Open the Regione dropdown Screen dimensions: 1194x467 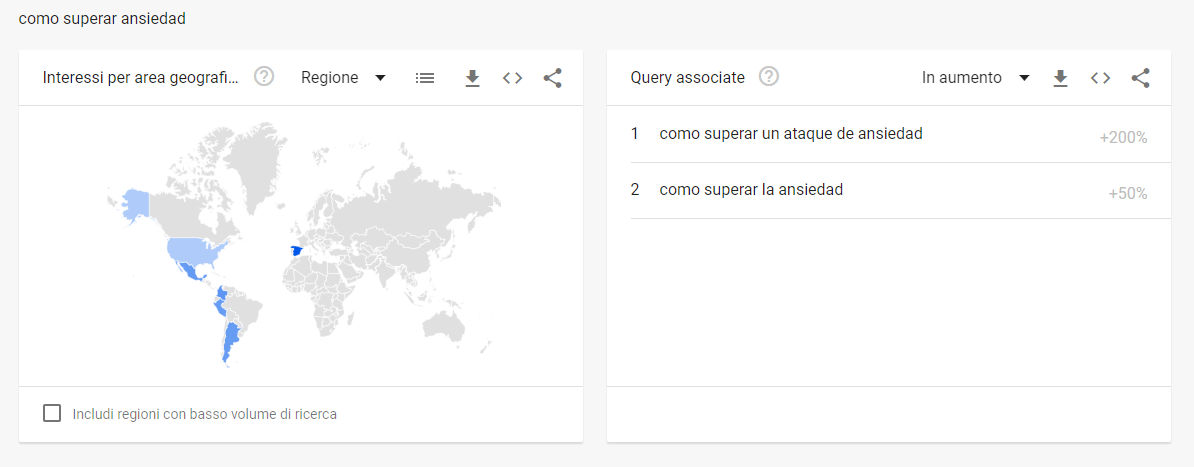coord(343,78)
